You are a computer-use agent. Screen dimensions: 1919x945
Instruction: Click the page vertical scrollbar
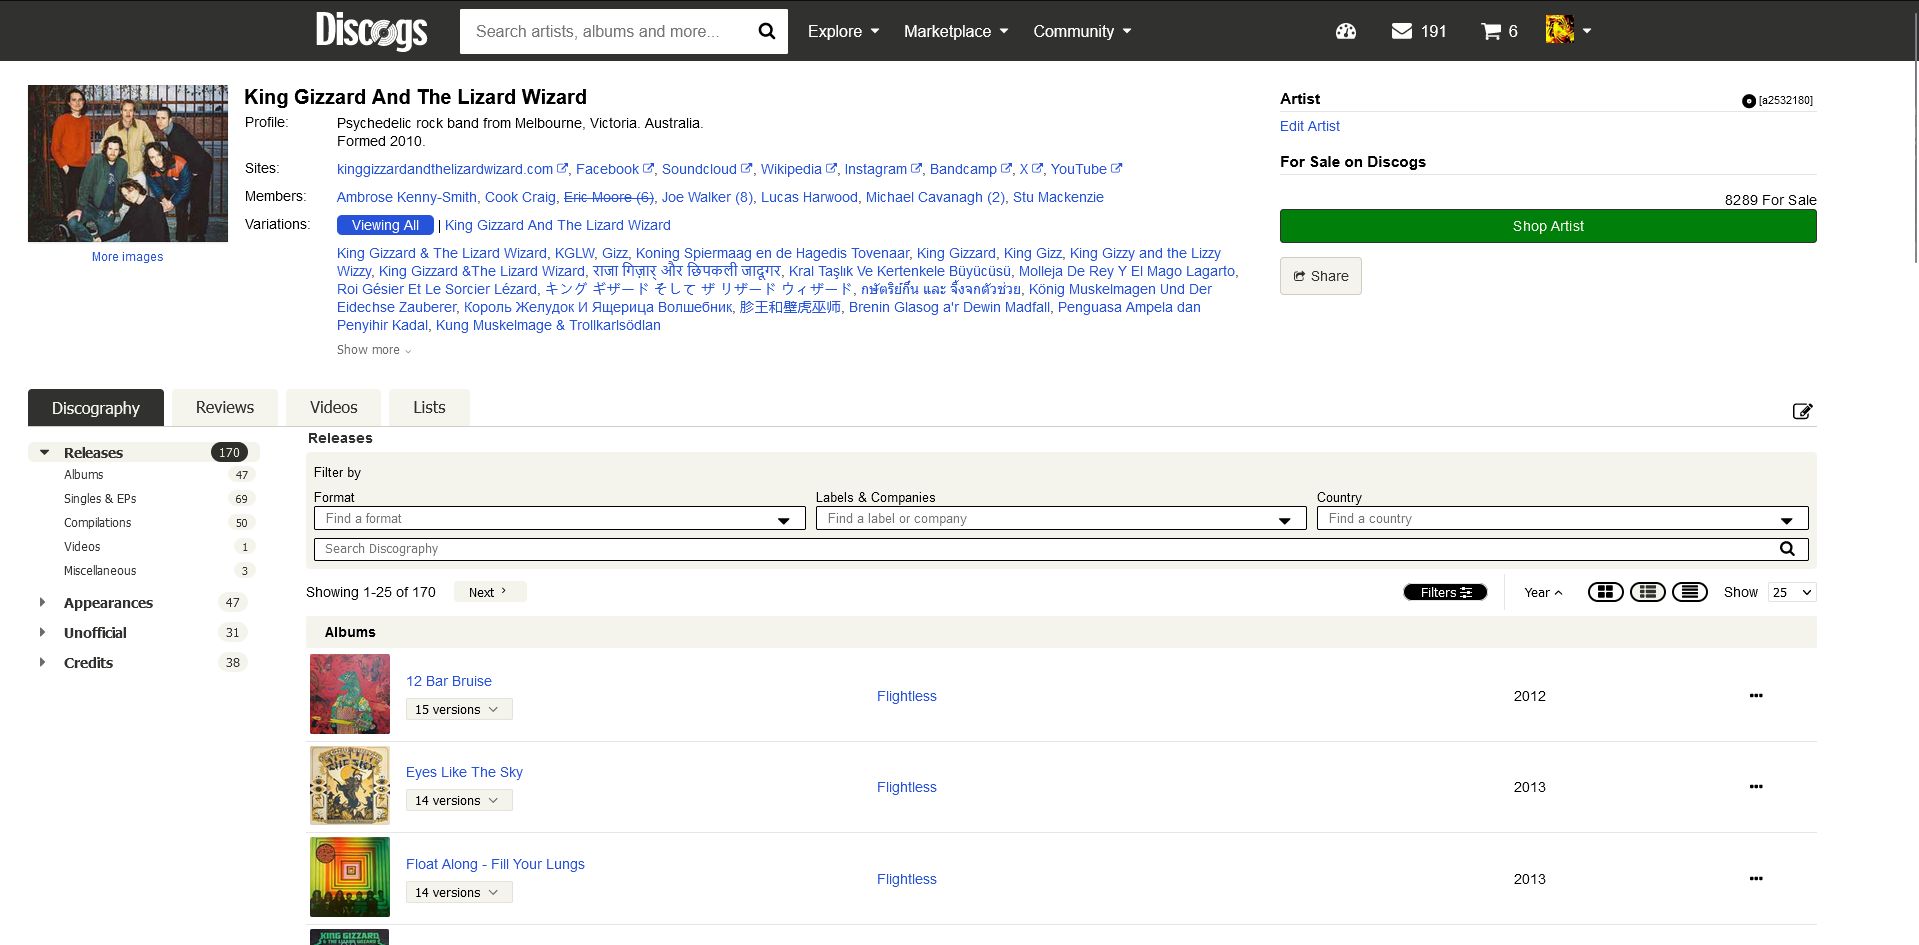pyautogui.click(x=1914, y=140)
